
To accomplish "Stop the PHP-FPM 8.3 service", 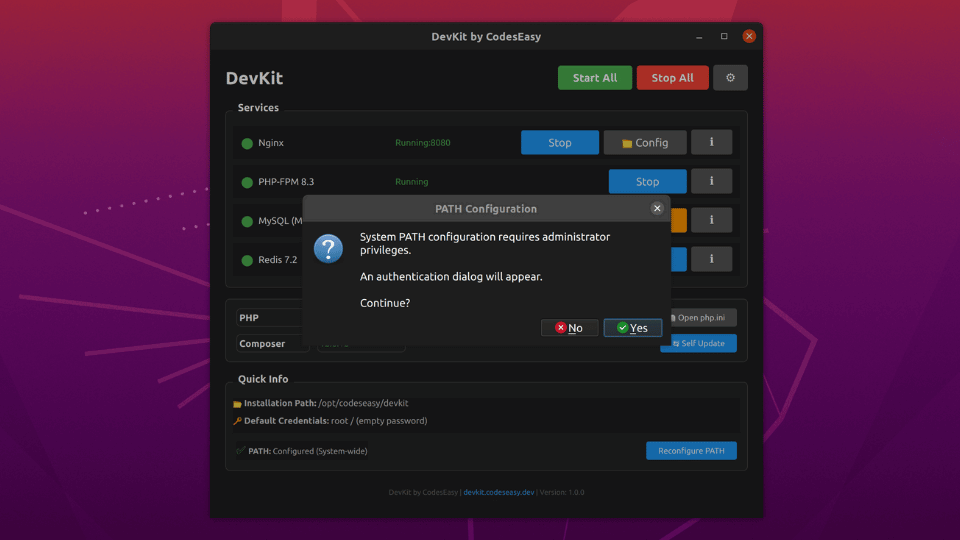I will point(647,181).
